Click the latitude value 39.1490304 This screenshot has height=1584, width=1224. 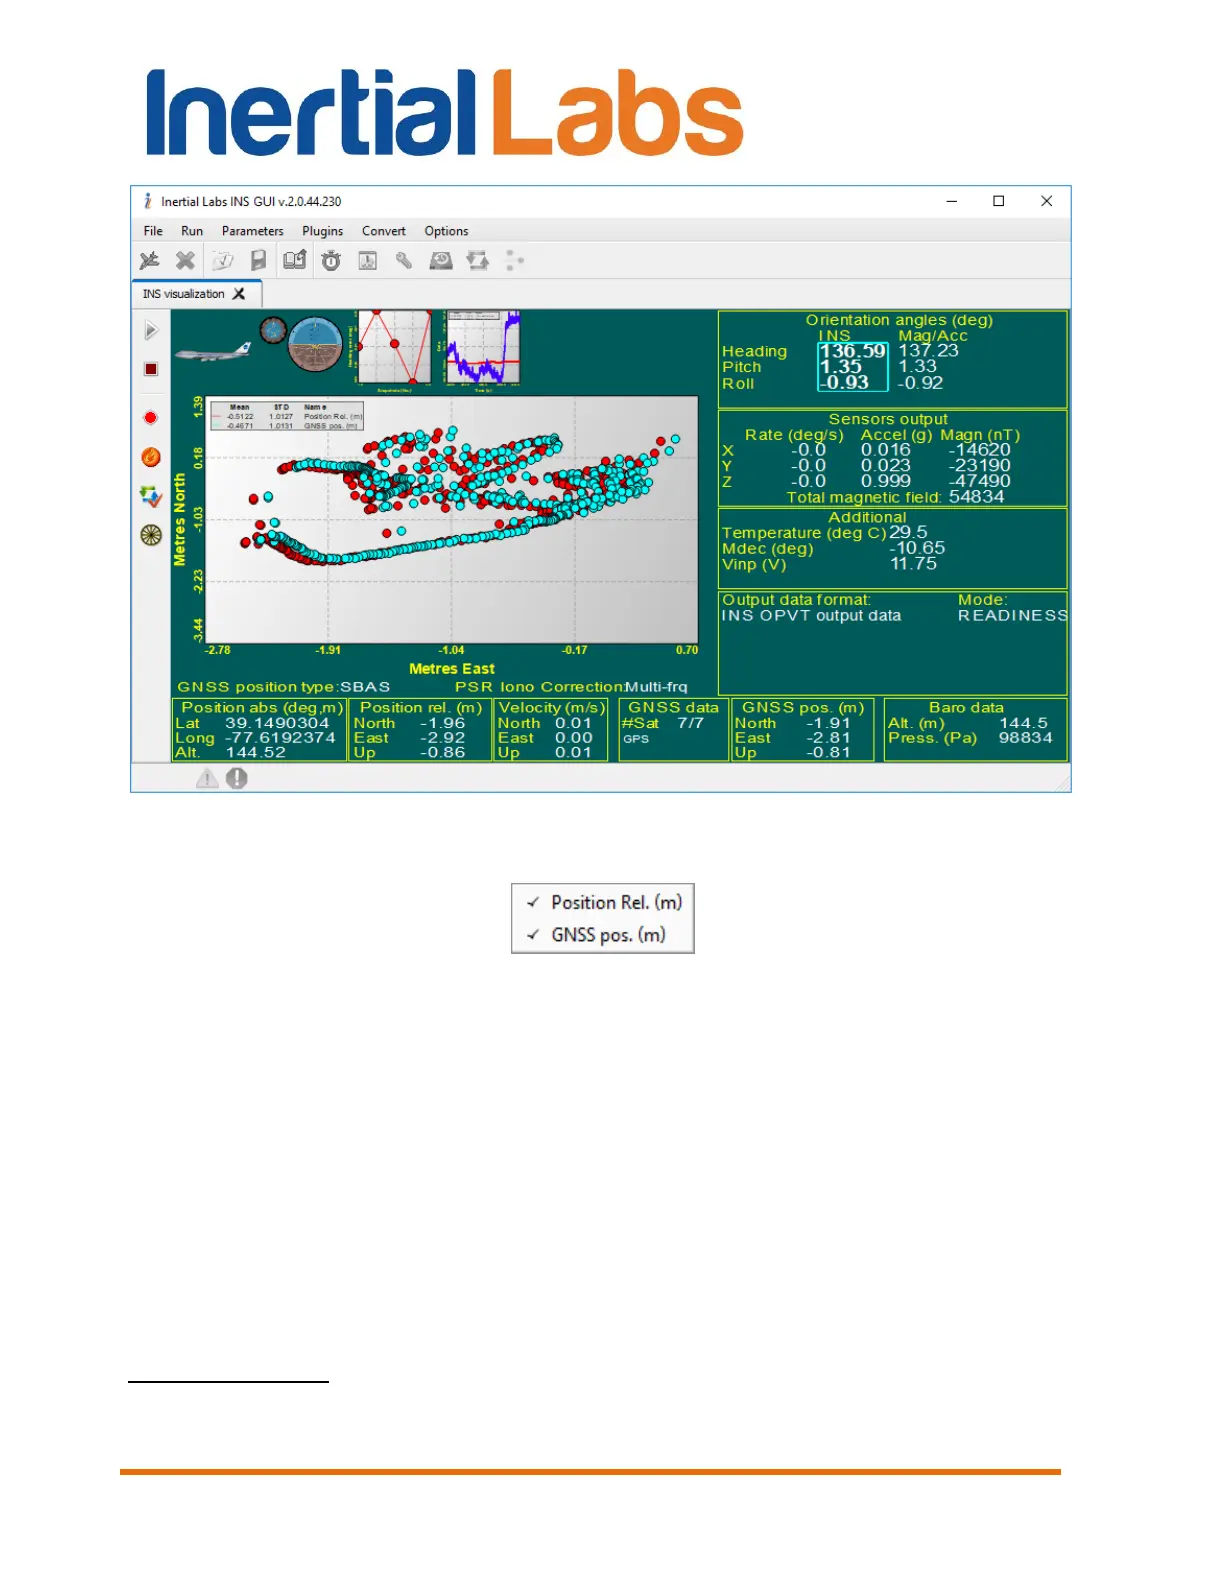coord(277,723)
